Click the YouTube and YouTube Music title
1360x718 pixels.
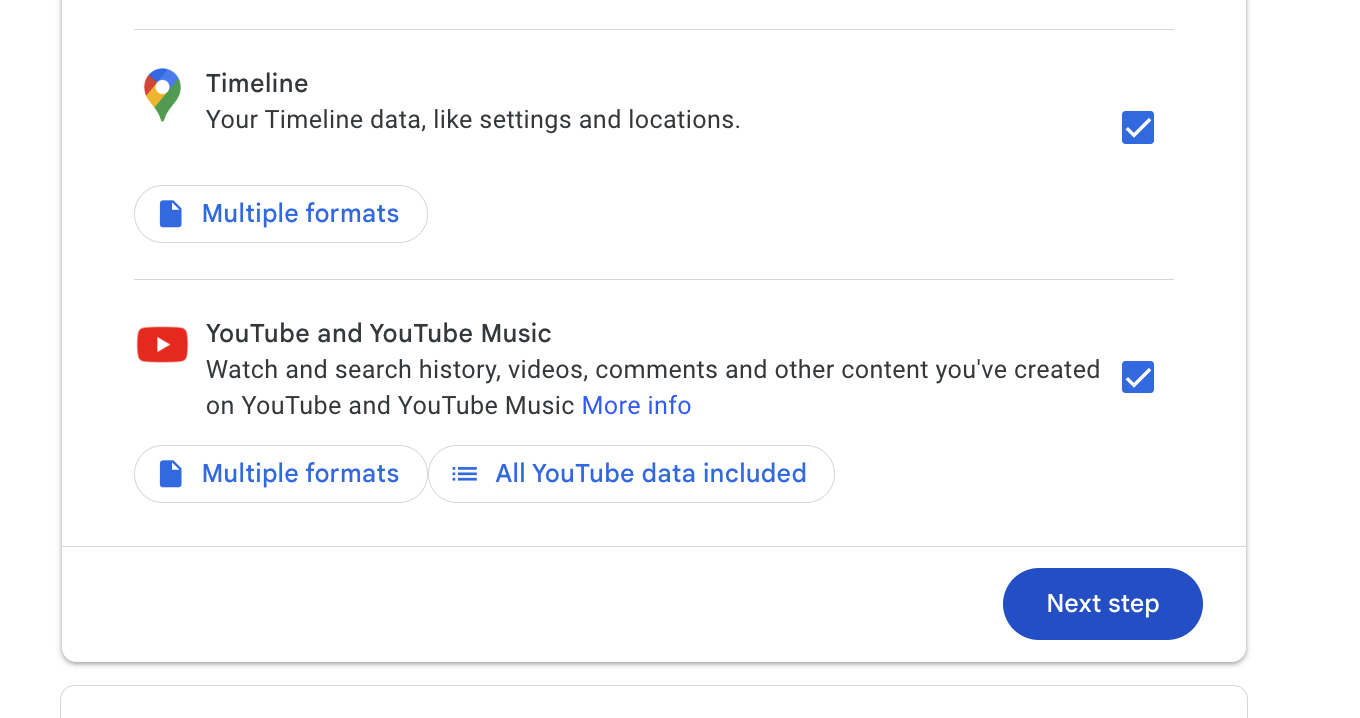point(378,333)
